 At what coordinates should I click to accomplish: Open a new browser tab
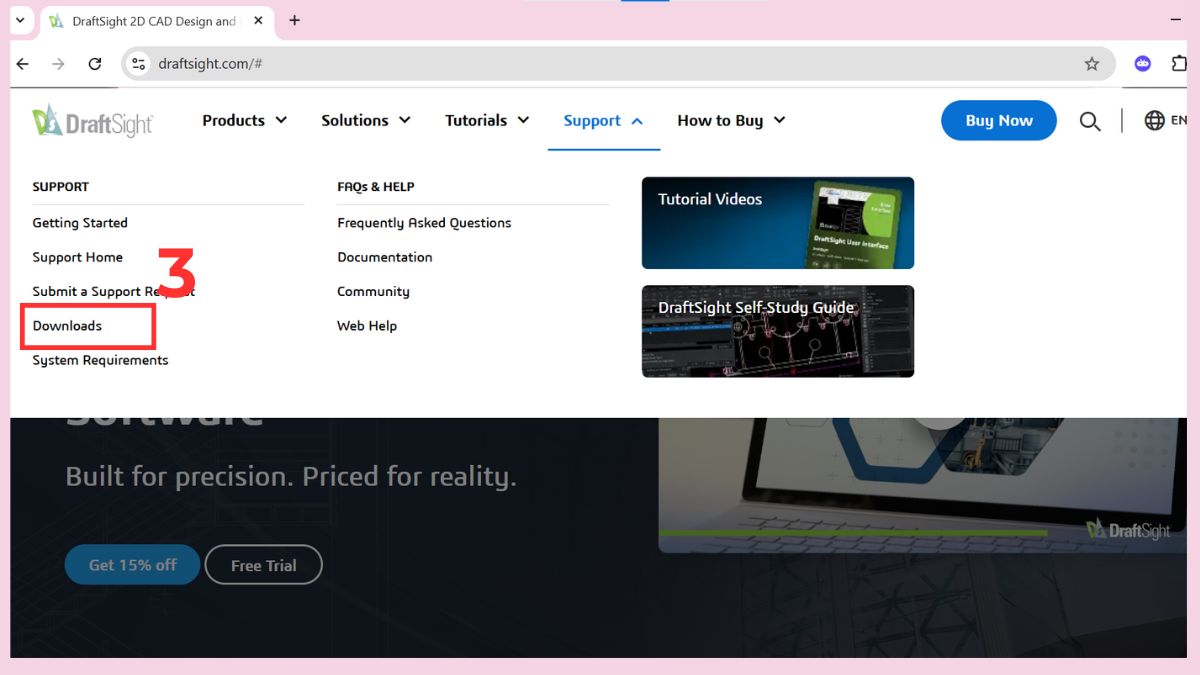click(294, 20)
